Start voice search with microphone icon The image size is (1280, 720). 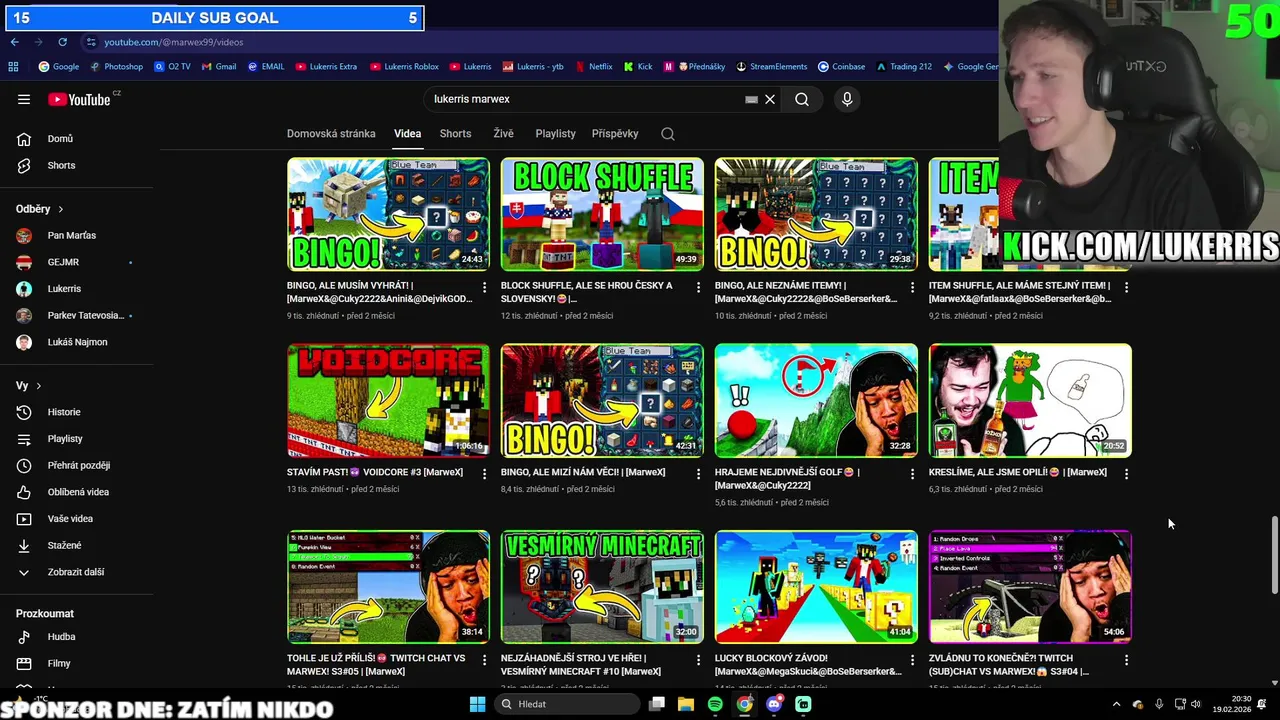pyautogui.click(x=847, y=99)
